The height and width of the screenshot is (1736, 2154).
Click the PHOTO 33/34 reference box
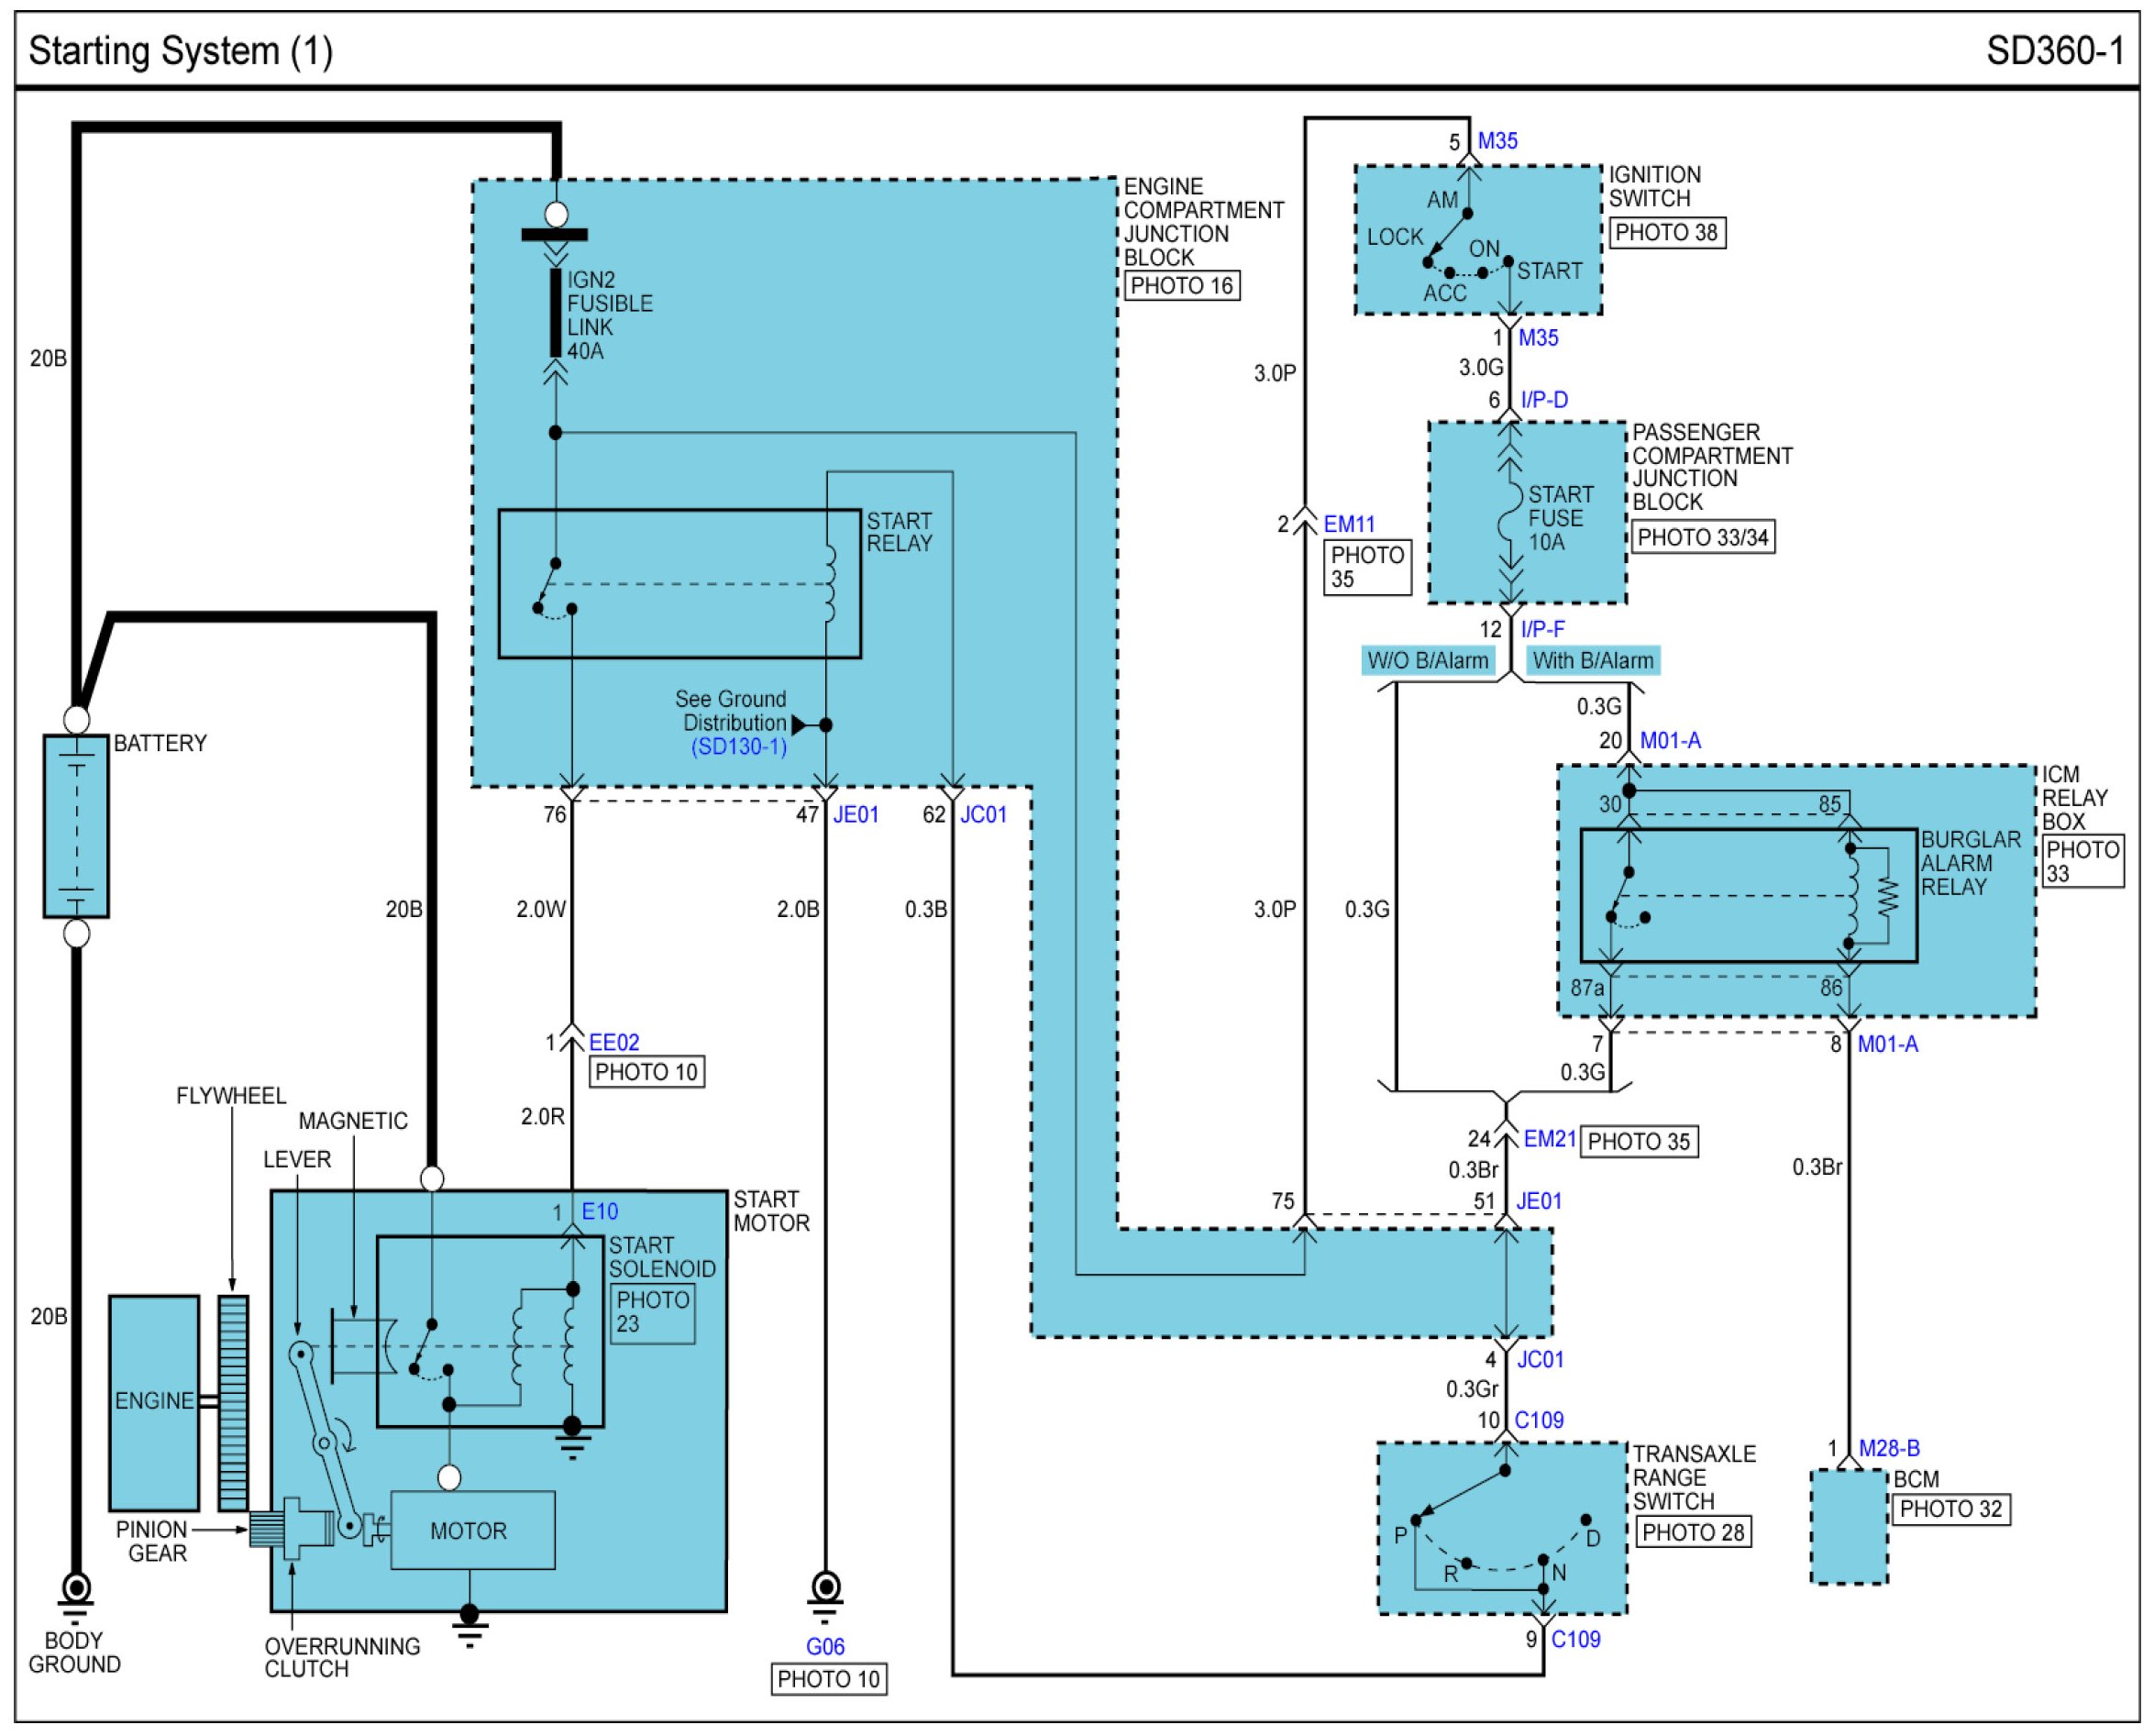click(x=1702, y=538)
